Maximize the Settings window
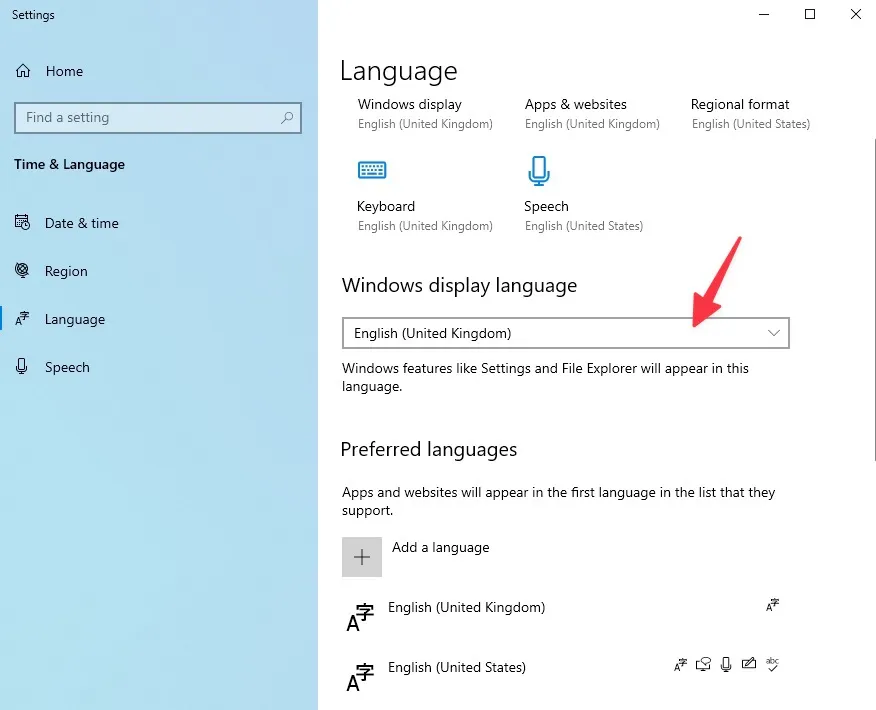The height and width of the screenshot is (710, 876). point(810,14)
